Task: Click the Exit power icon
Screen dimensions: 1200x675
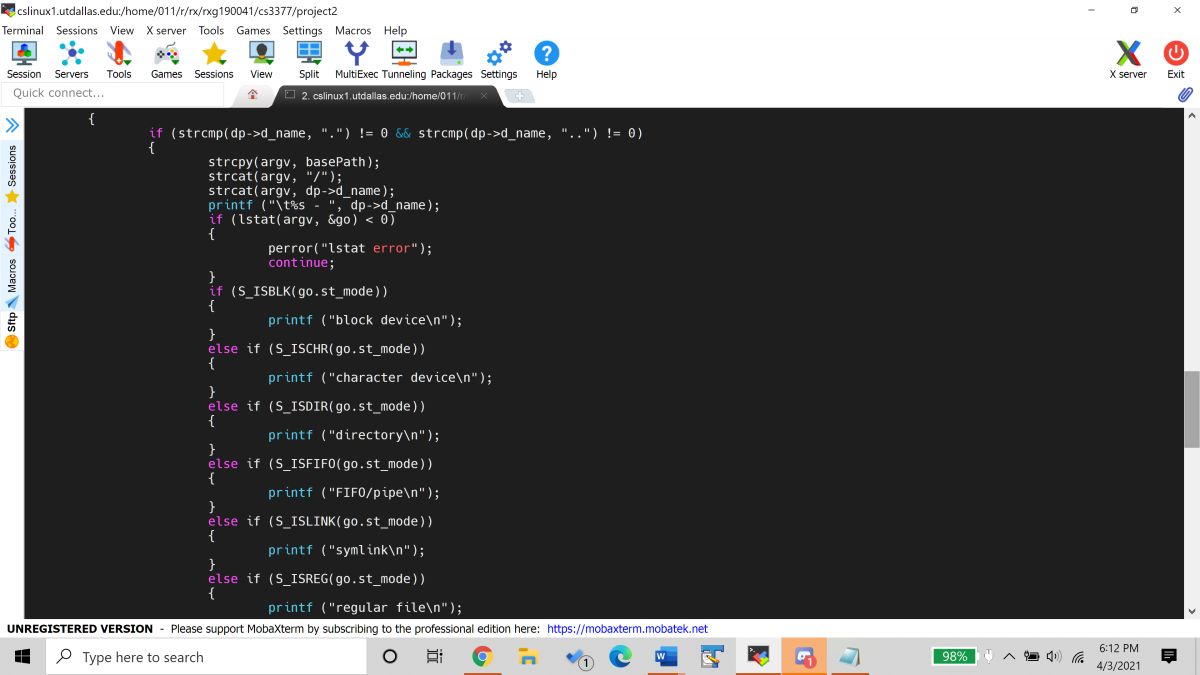Action: click(x=1176, y=60)
